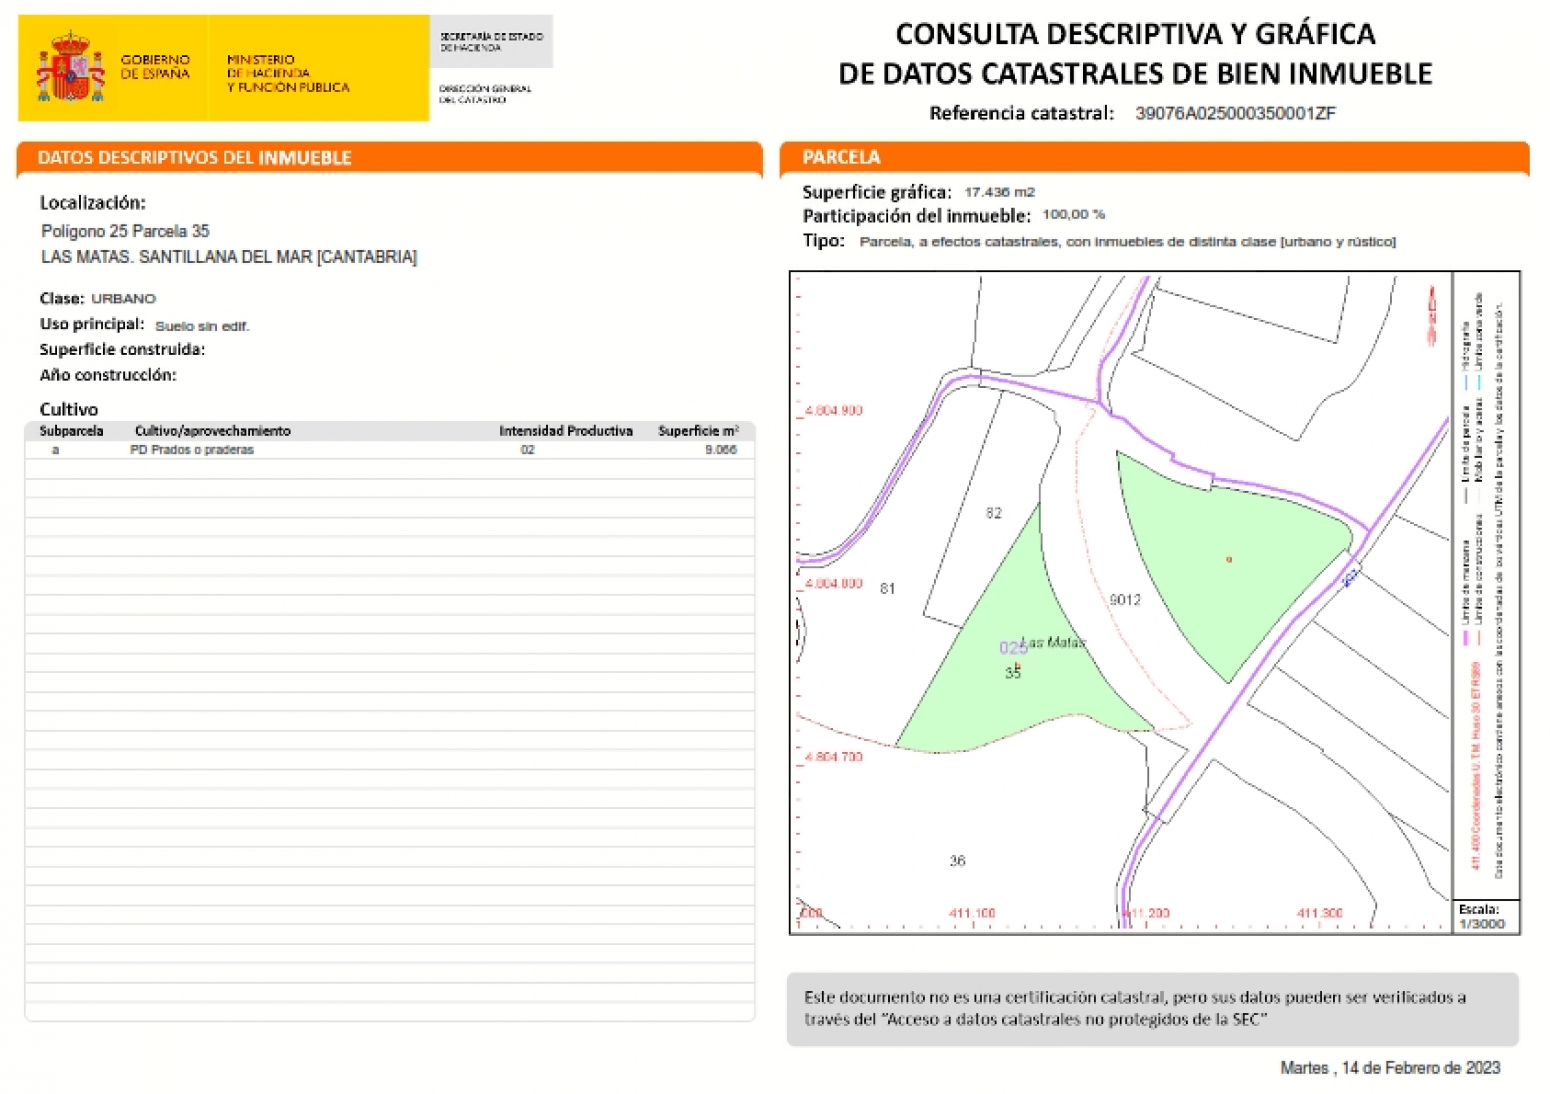Select 'Polígono 25 Parcela 35' text
This screenshot has width=1550, height=1094.
click(125, 231)
